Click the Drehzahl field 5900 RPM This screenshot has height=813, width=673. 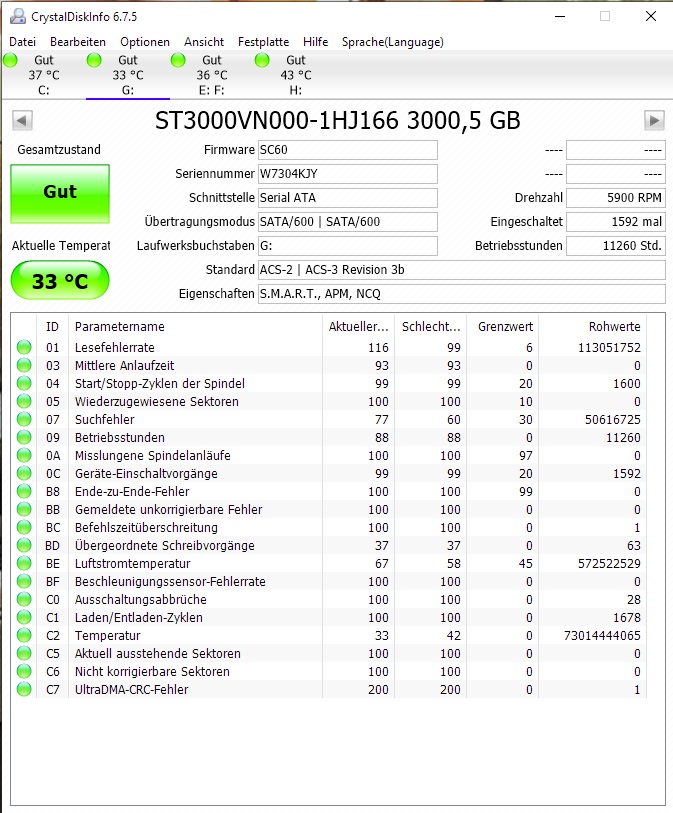(615, 198)
